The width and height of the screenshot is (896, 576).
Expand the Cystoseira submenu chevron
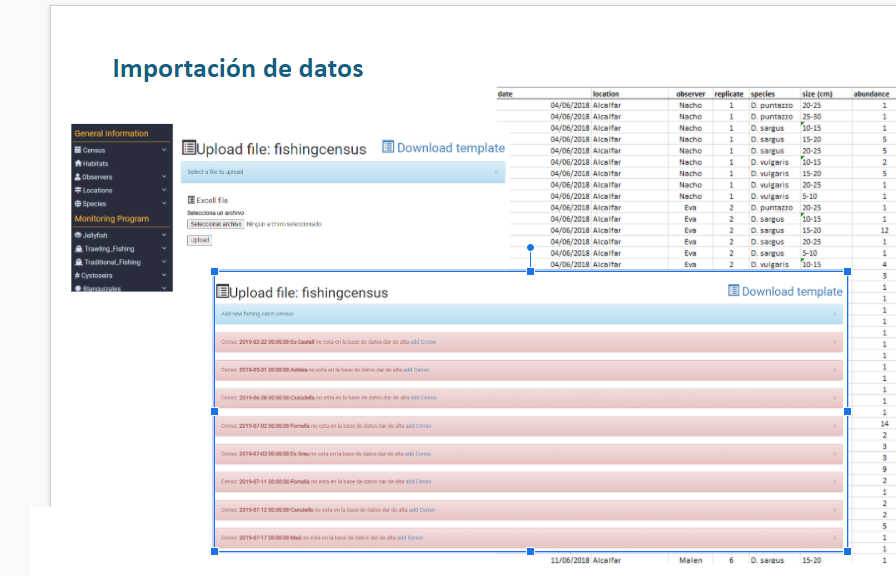click(164, 275)
